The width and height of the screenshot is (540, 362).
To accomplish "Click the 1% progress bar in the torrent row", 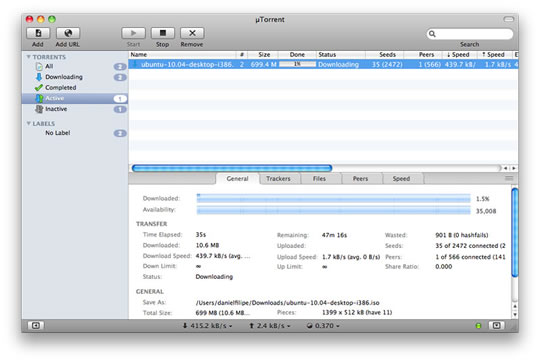I will tap(297, 64).
